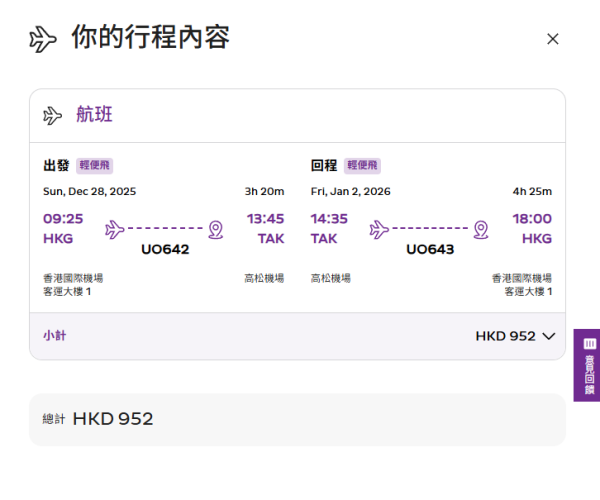Expand the HKD 952 subtotal chevron
Viewport: 600px width, 500px height.
[x=549, y=336]
